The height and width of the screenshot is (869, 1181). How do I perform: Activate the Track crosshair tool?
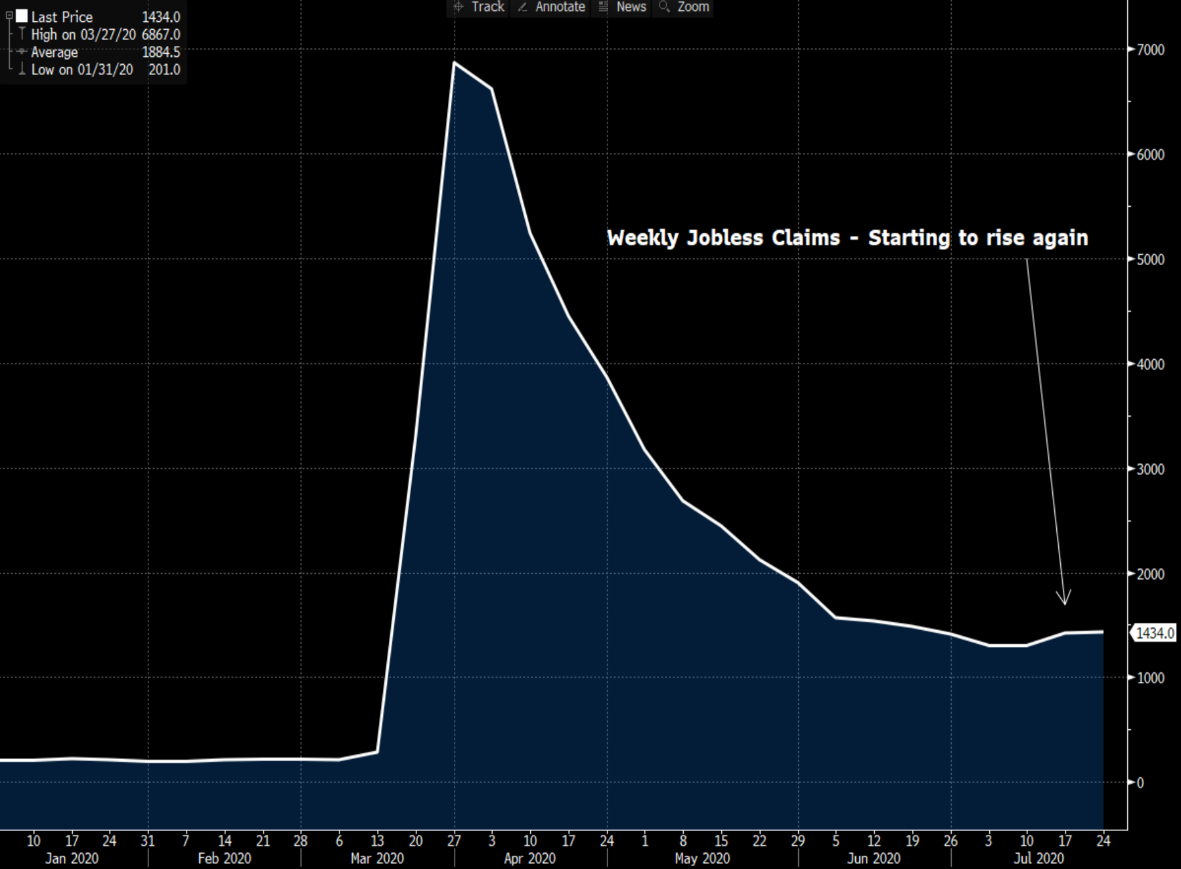(x=478, y=7)
